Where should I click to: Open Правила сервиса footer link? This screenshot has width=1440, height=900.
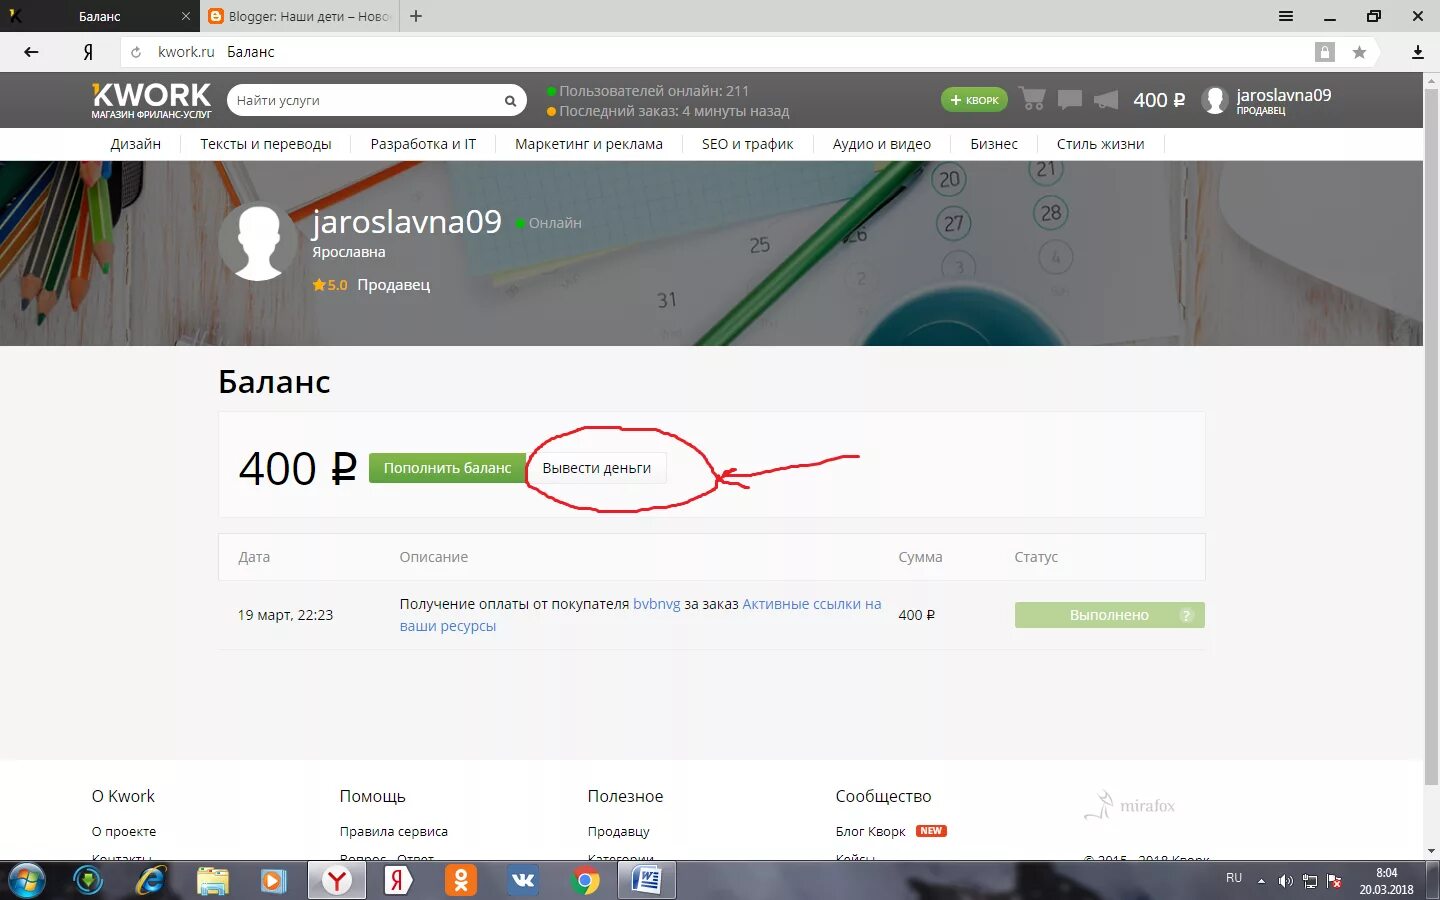click(x=394, y=831)
